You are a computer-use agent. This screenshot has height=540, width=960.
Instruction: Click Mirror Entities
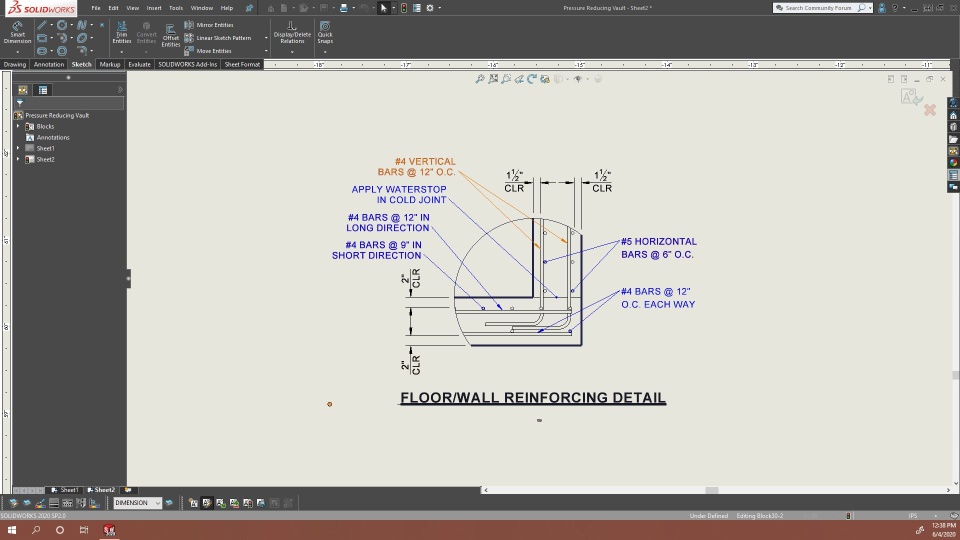pos(209,25)
